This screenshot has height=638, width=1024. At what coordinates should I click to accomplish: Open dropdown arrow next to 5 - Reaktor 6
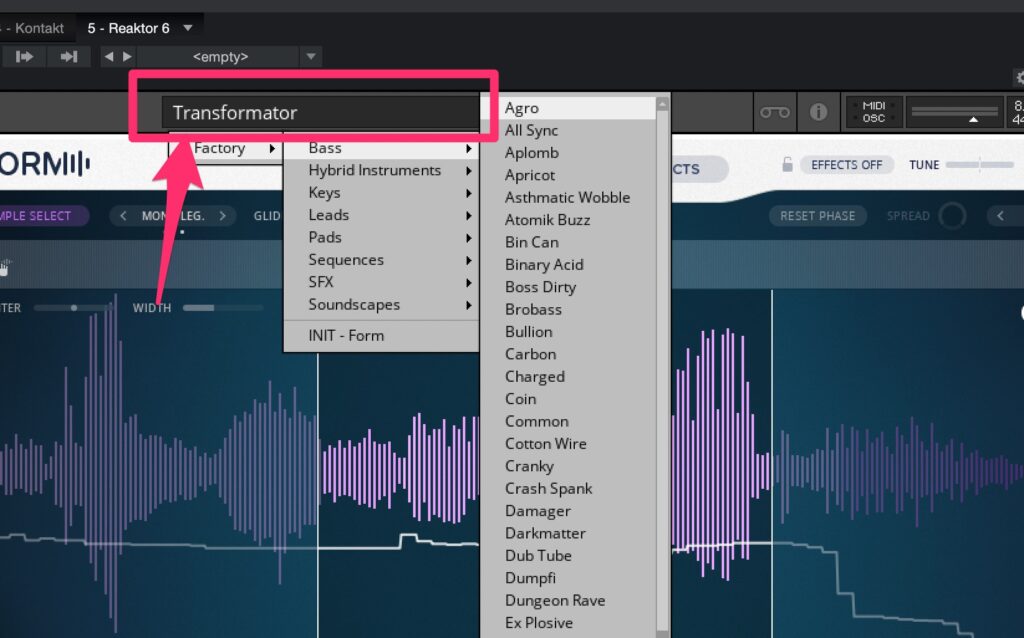[188, 28]
